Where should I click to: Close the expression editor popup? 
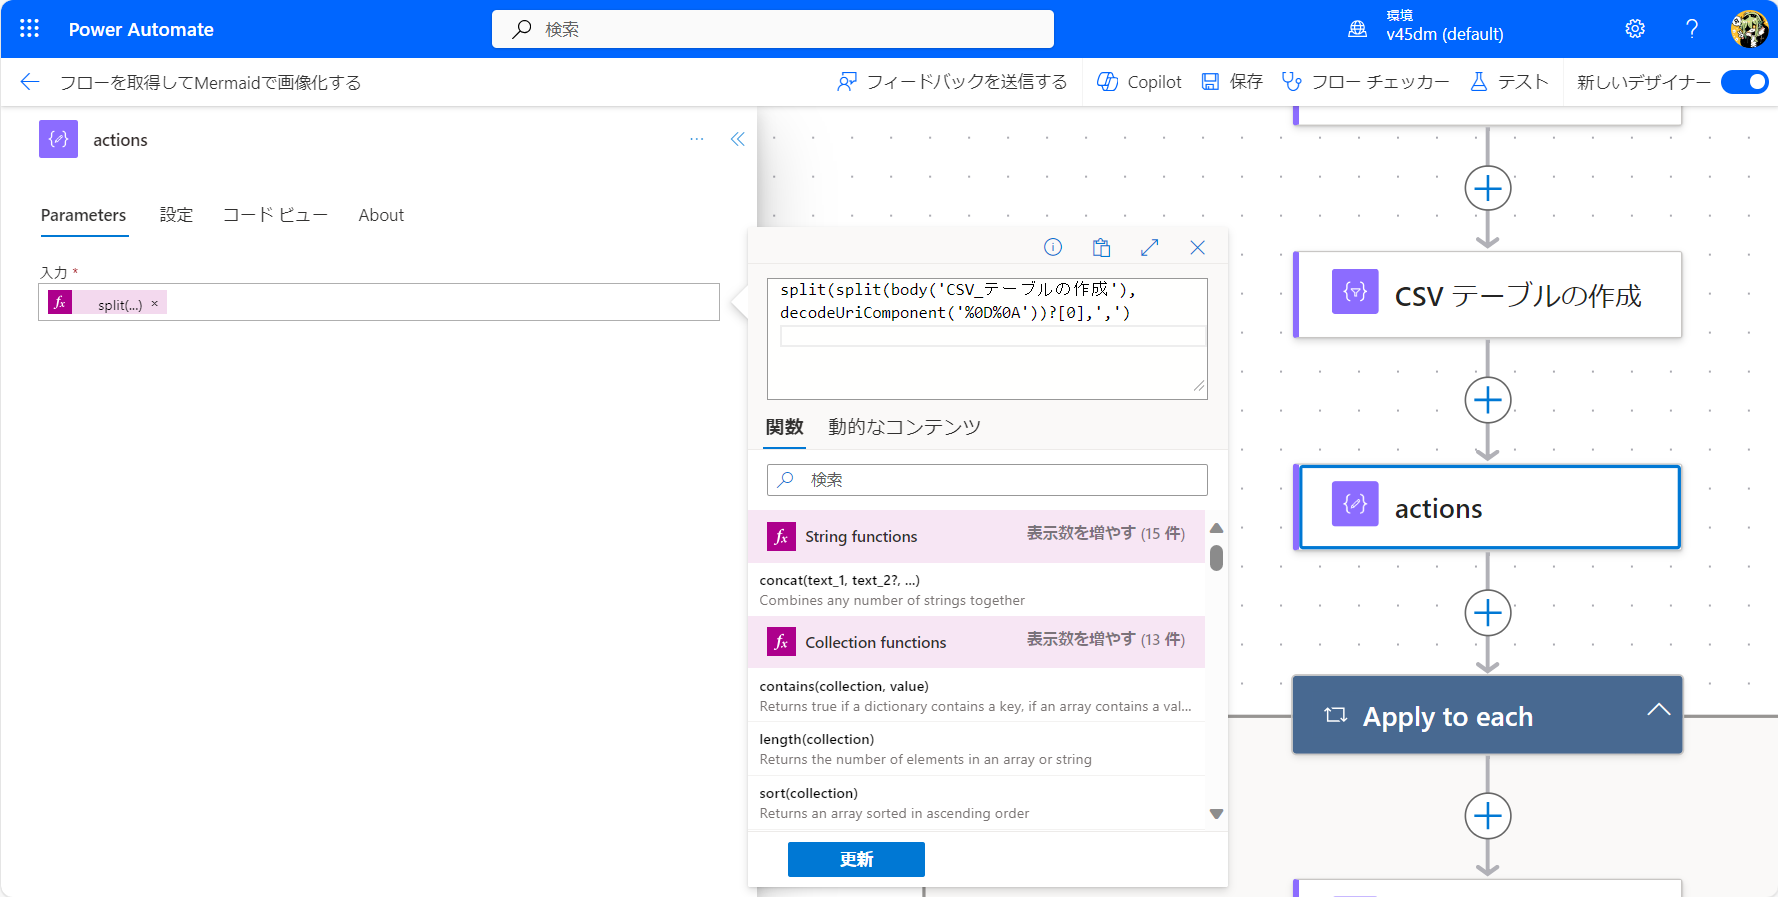click(x=1198, y=247)
